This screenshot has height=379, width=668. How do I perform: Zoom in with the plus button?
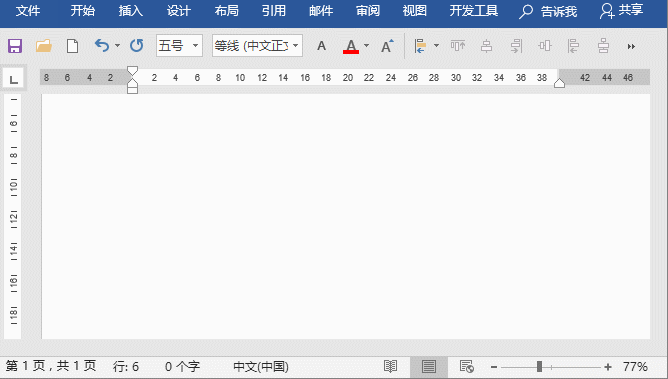tap(608, 367)
